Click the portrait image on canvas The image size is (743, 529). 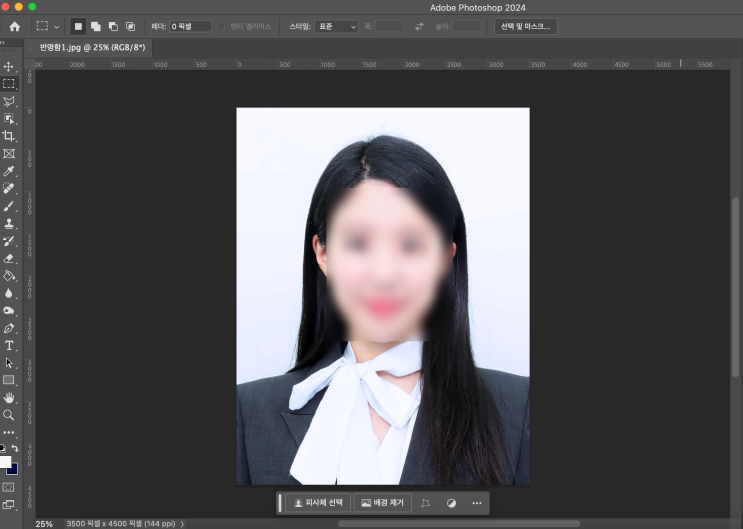(383, 296)
